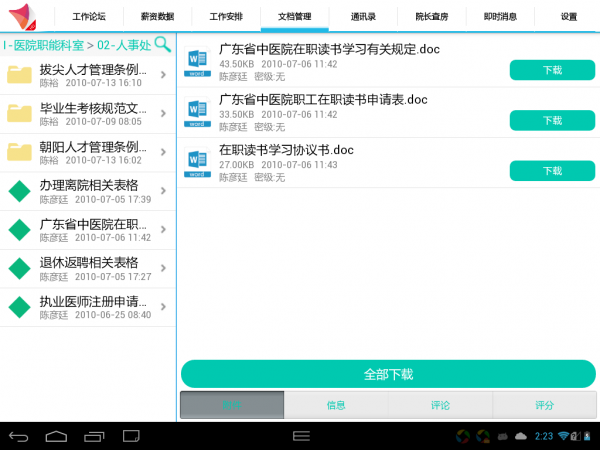Expand the 退休返聘相关表格 chevron arrow
This screenshot has height=450, width=600.
point(163,268)
